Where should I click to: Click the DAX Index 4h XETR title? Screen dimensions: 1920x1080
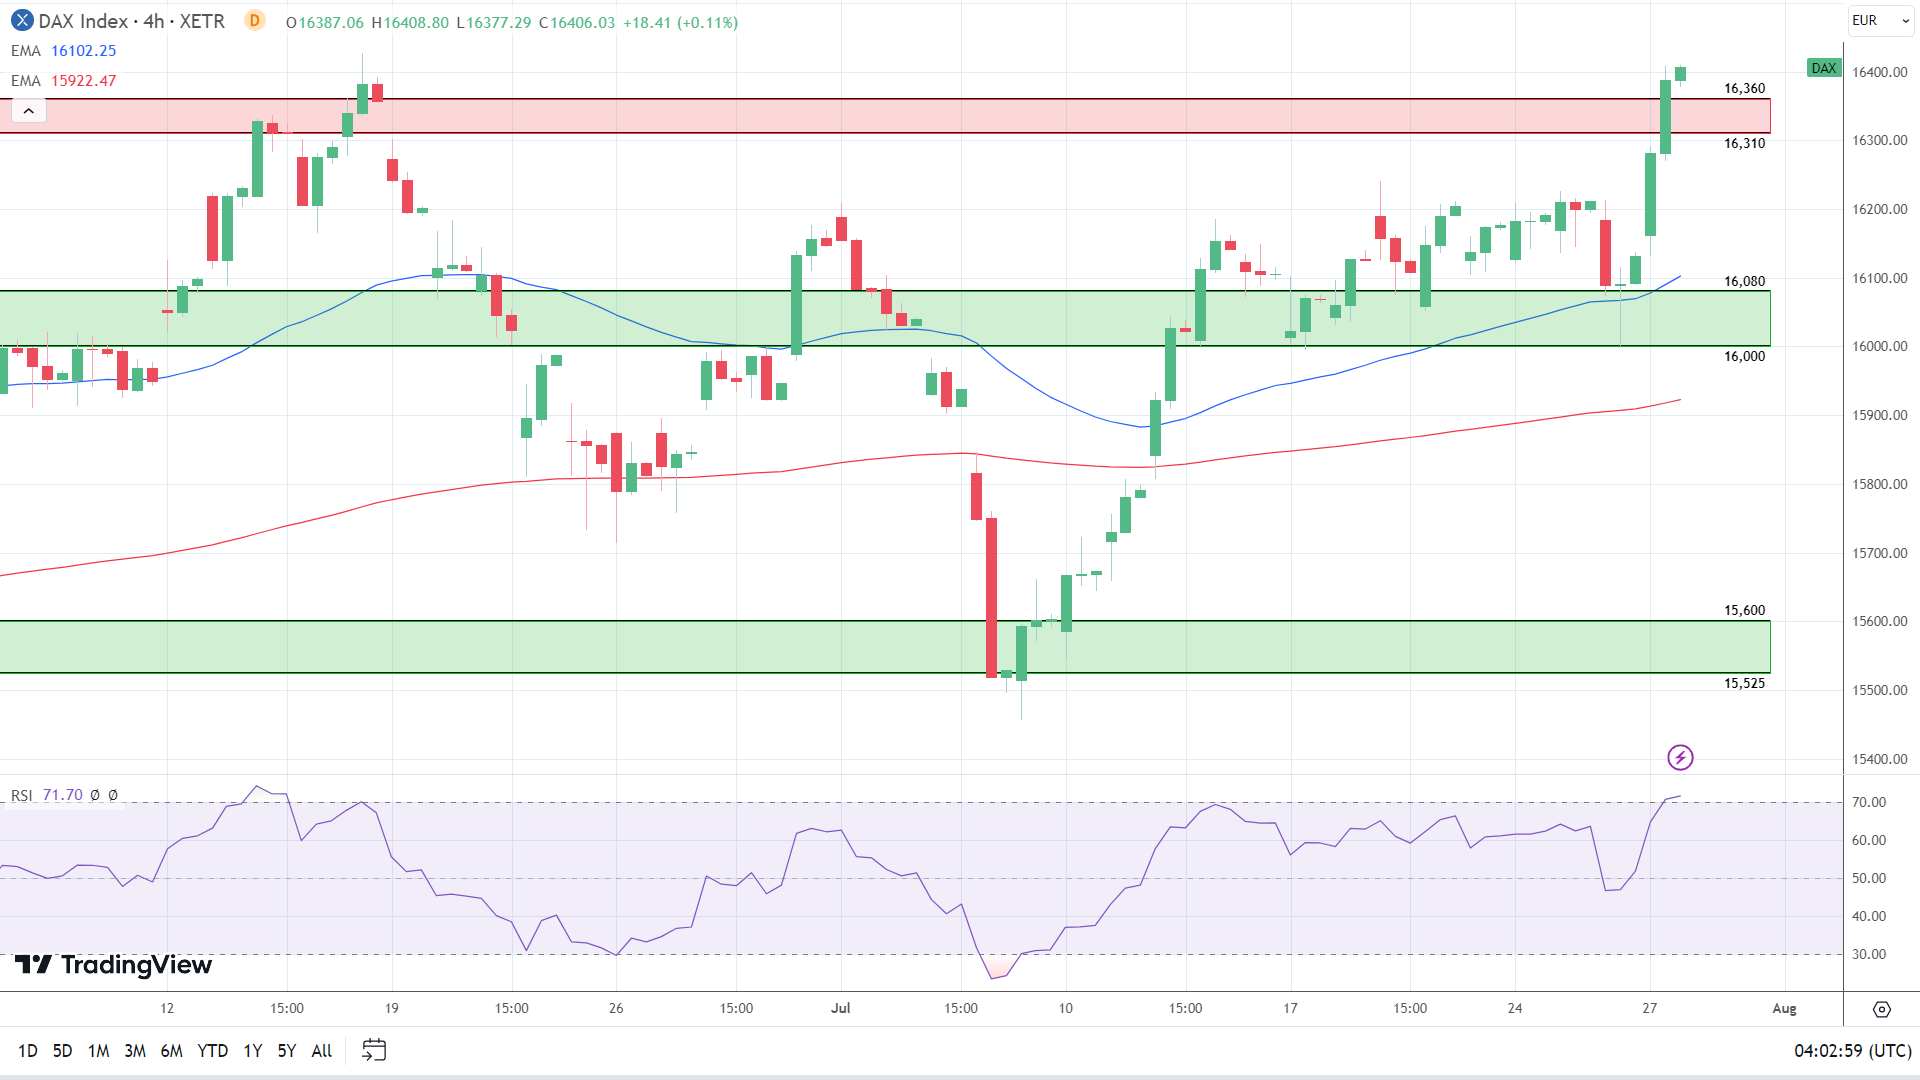[x=131, y=21]
